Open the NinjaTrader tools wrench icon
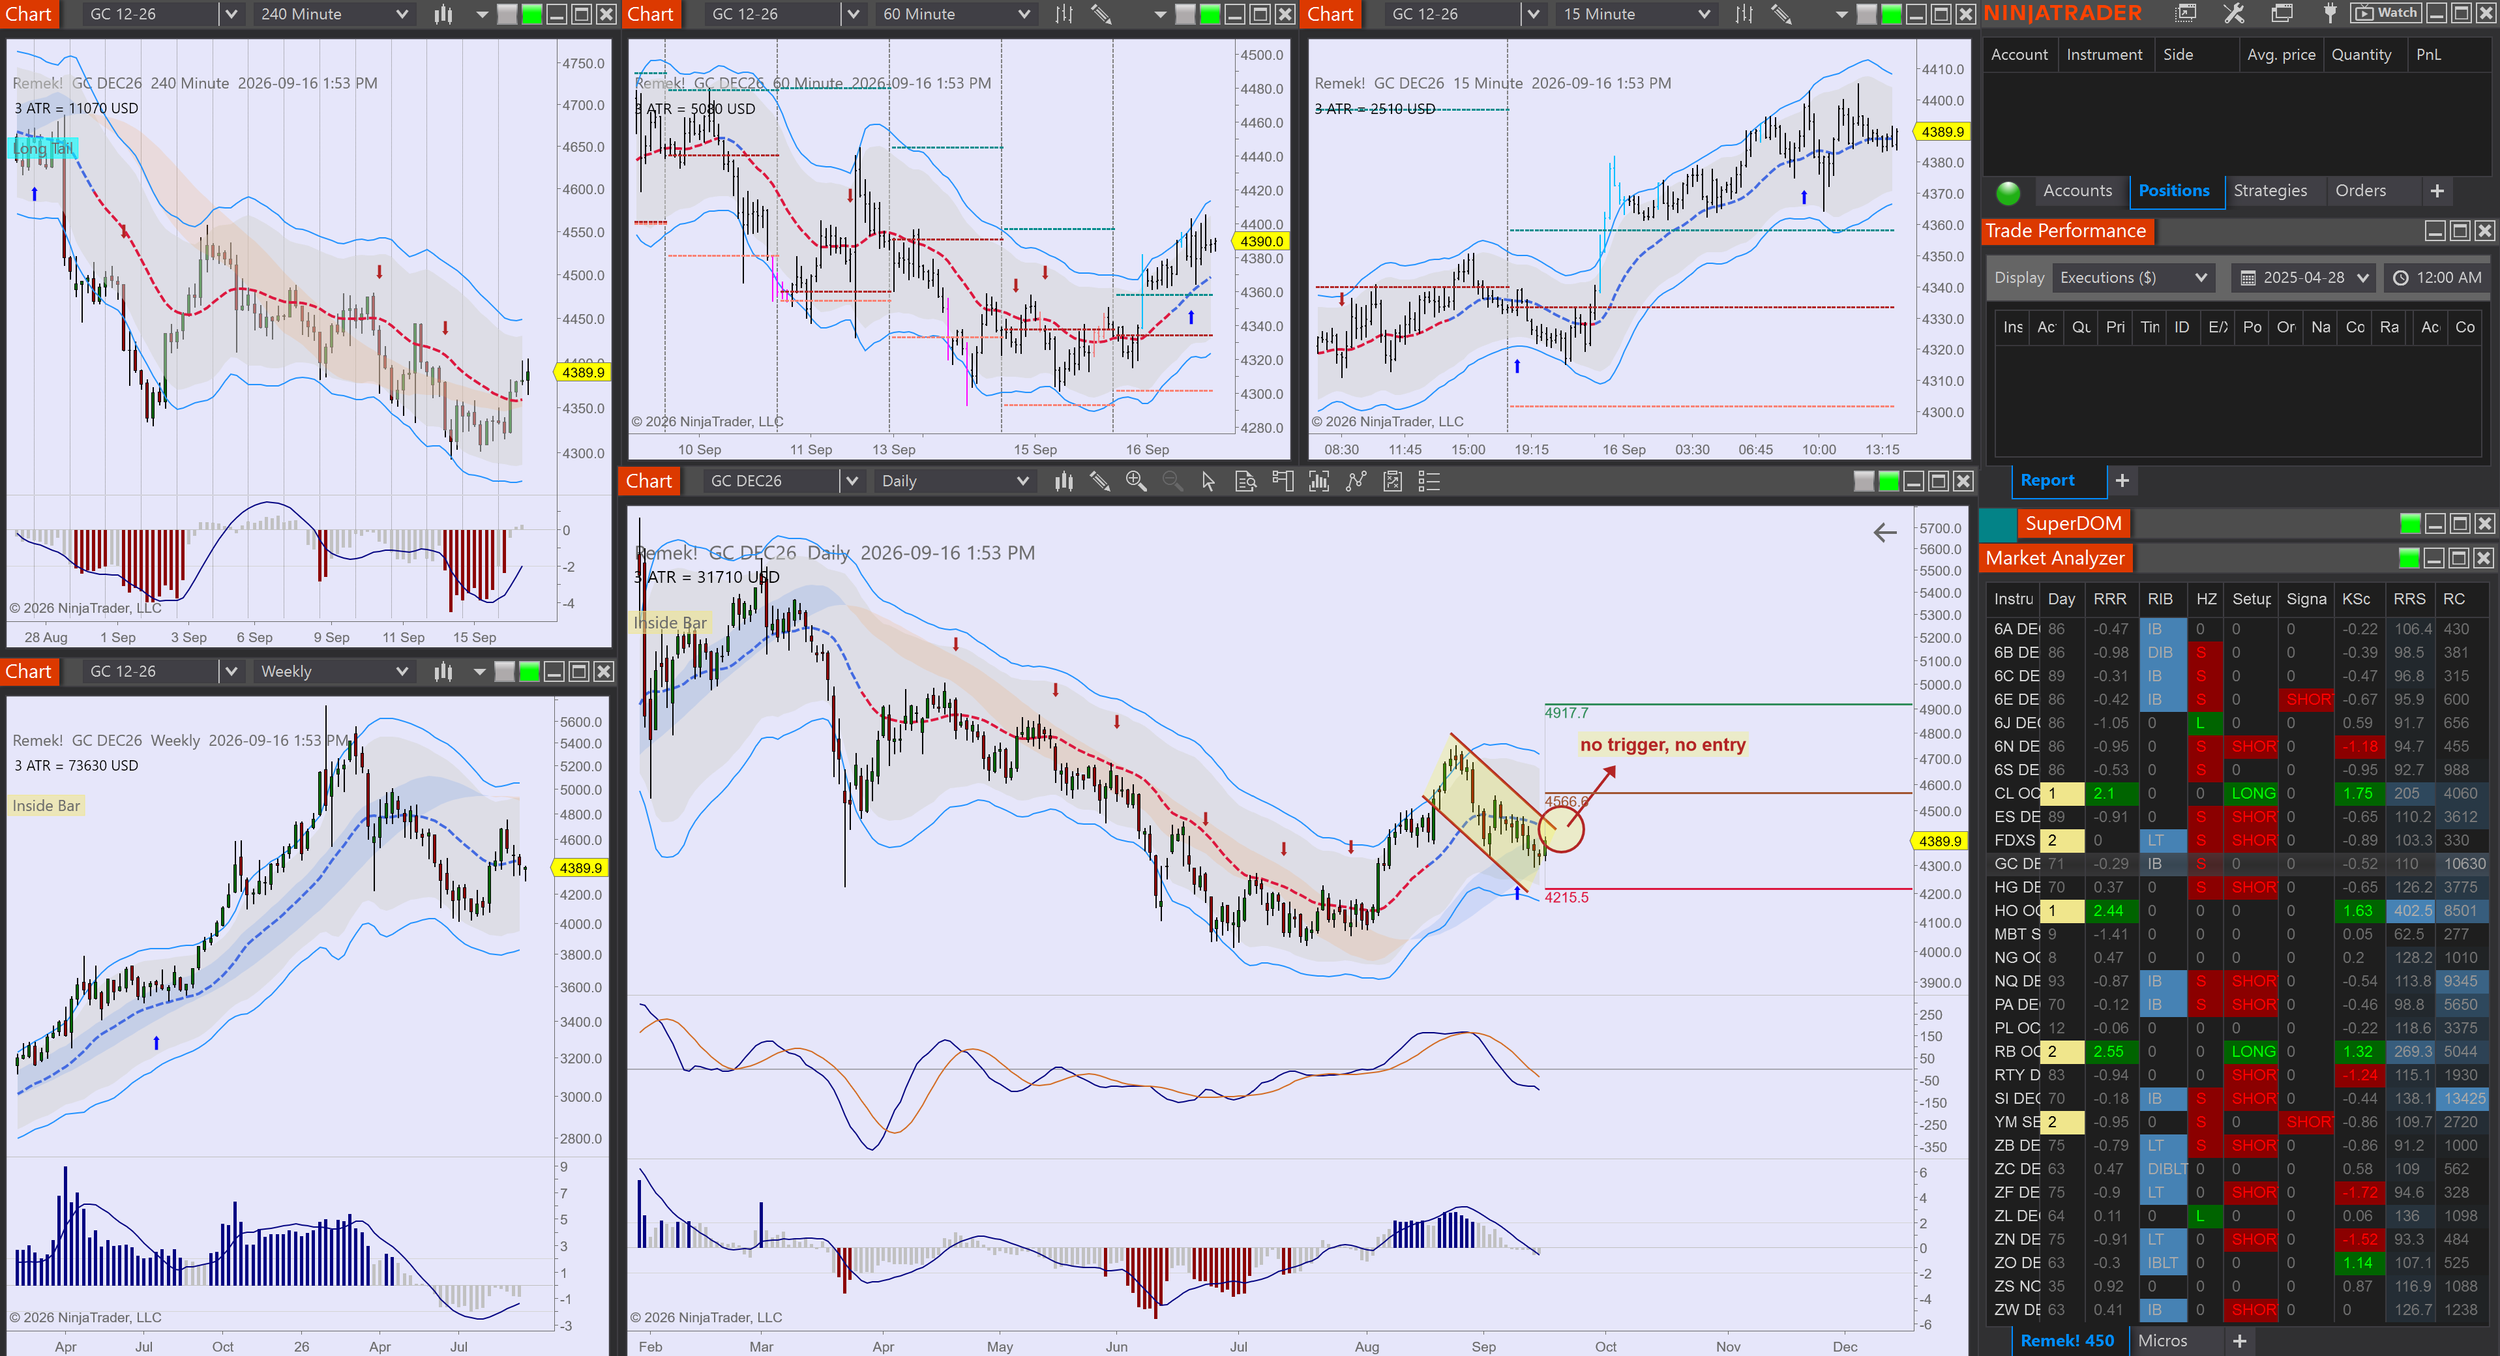2500x1356 pixels. click(2234, 13)
